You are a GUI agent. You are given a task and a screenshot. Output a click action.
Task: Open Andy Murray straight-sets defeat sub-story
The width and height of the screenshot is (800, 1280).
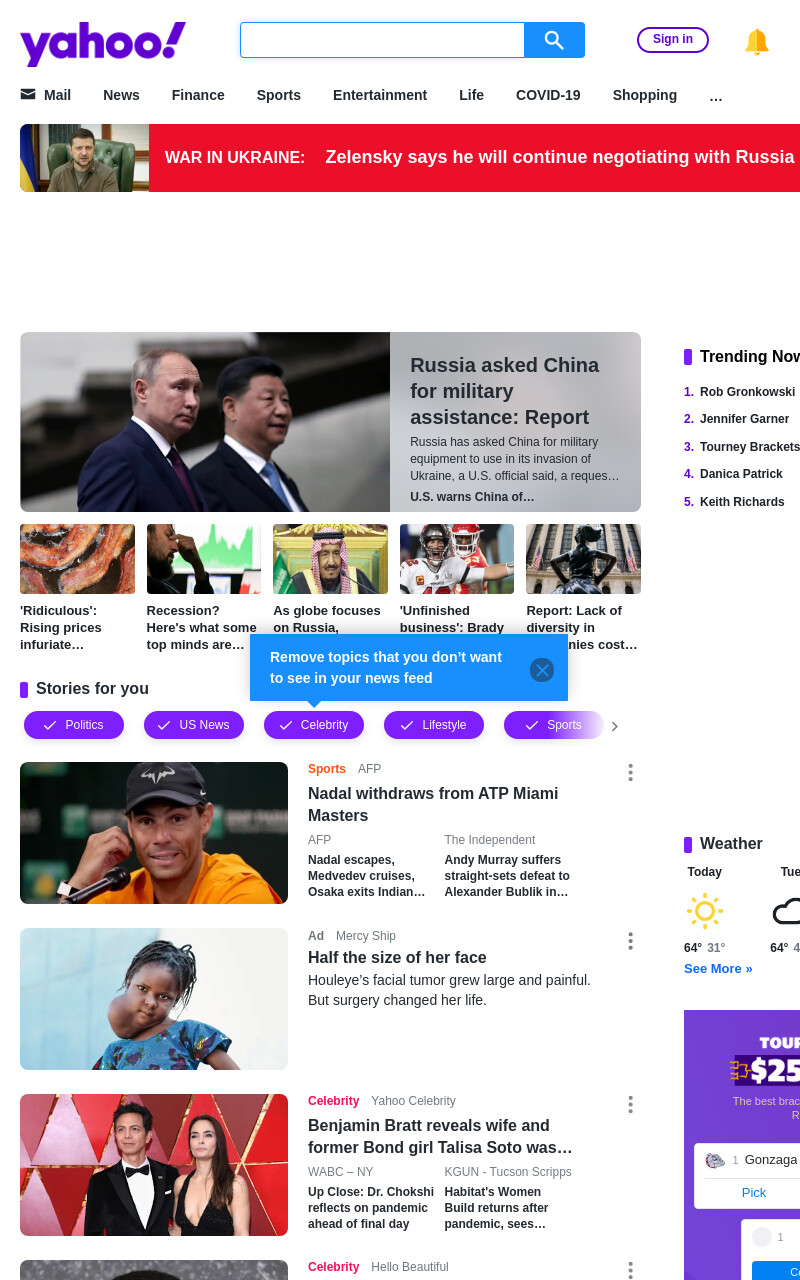coord(507,876)
